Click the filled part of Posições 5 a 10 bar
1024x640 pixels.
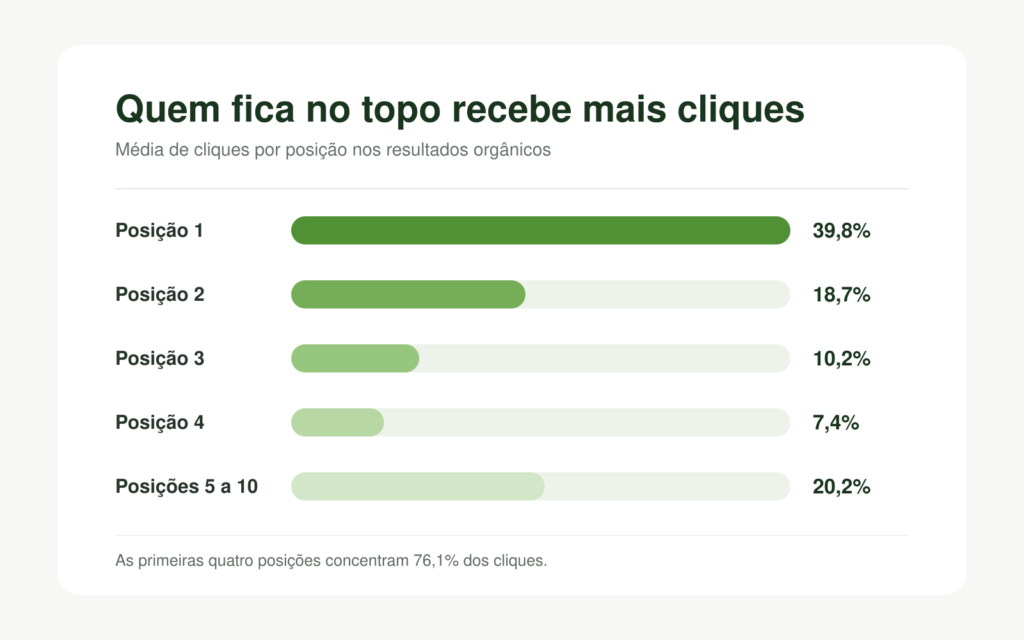point(418,487)
